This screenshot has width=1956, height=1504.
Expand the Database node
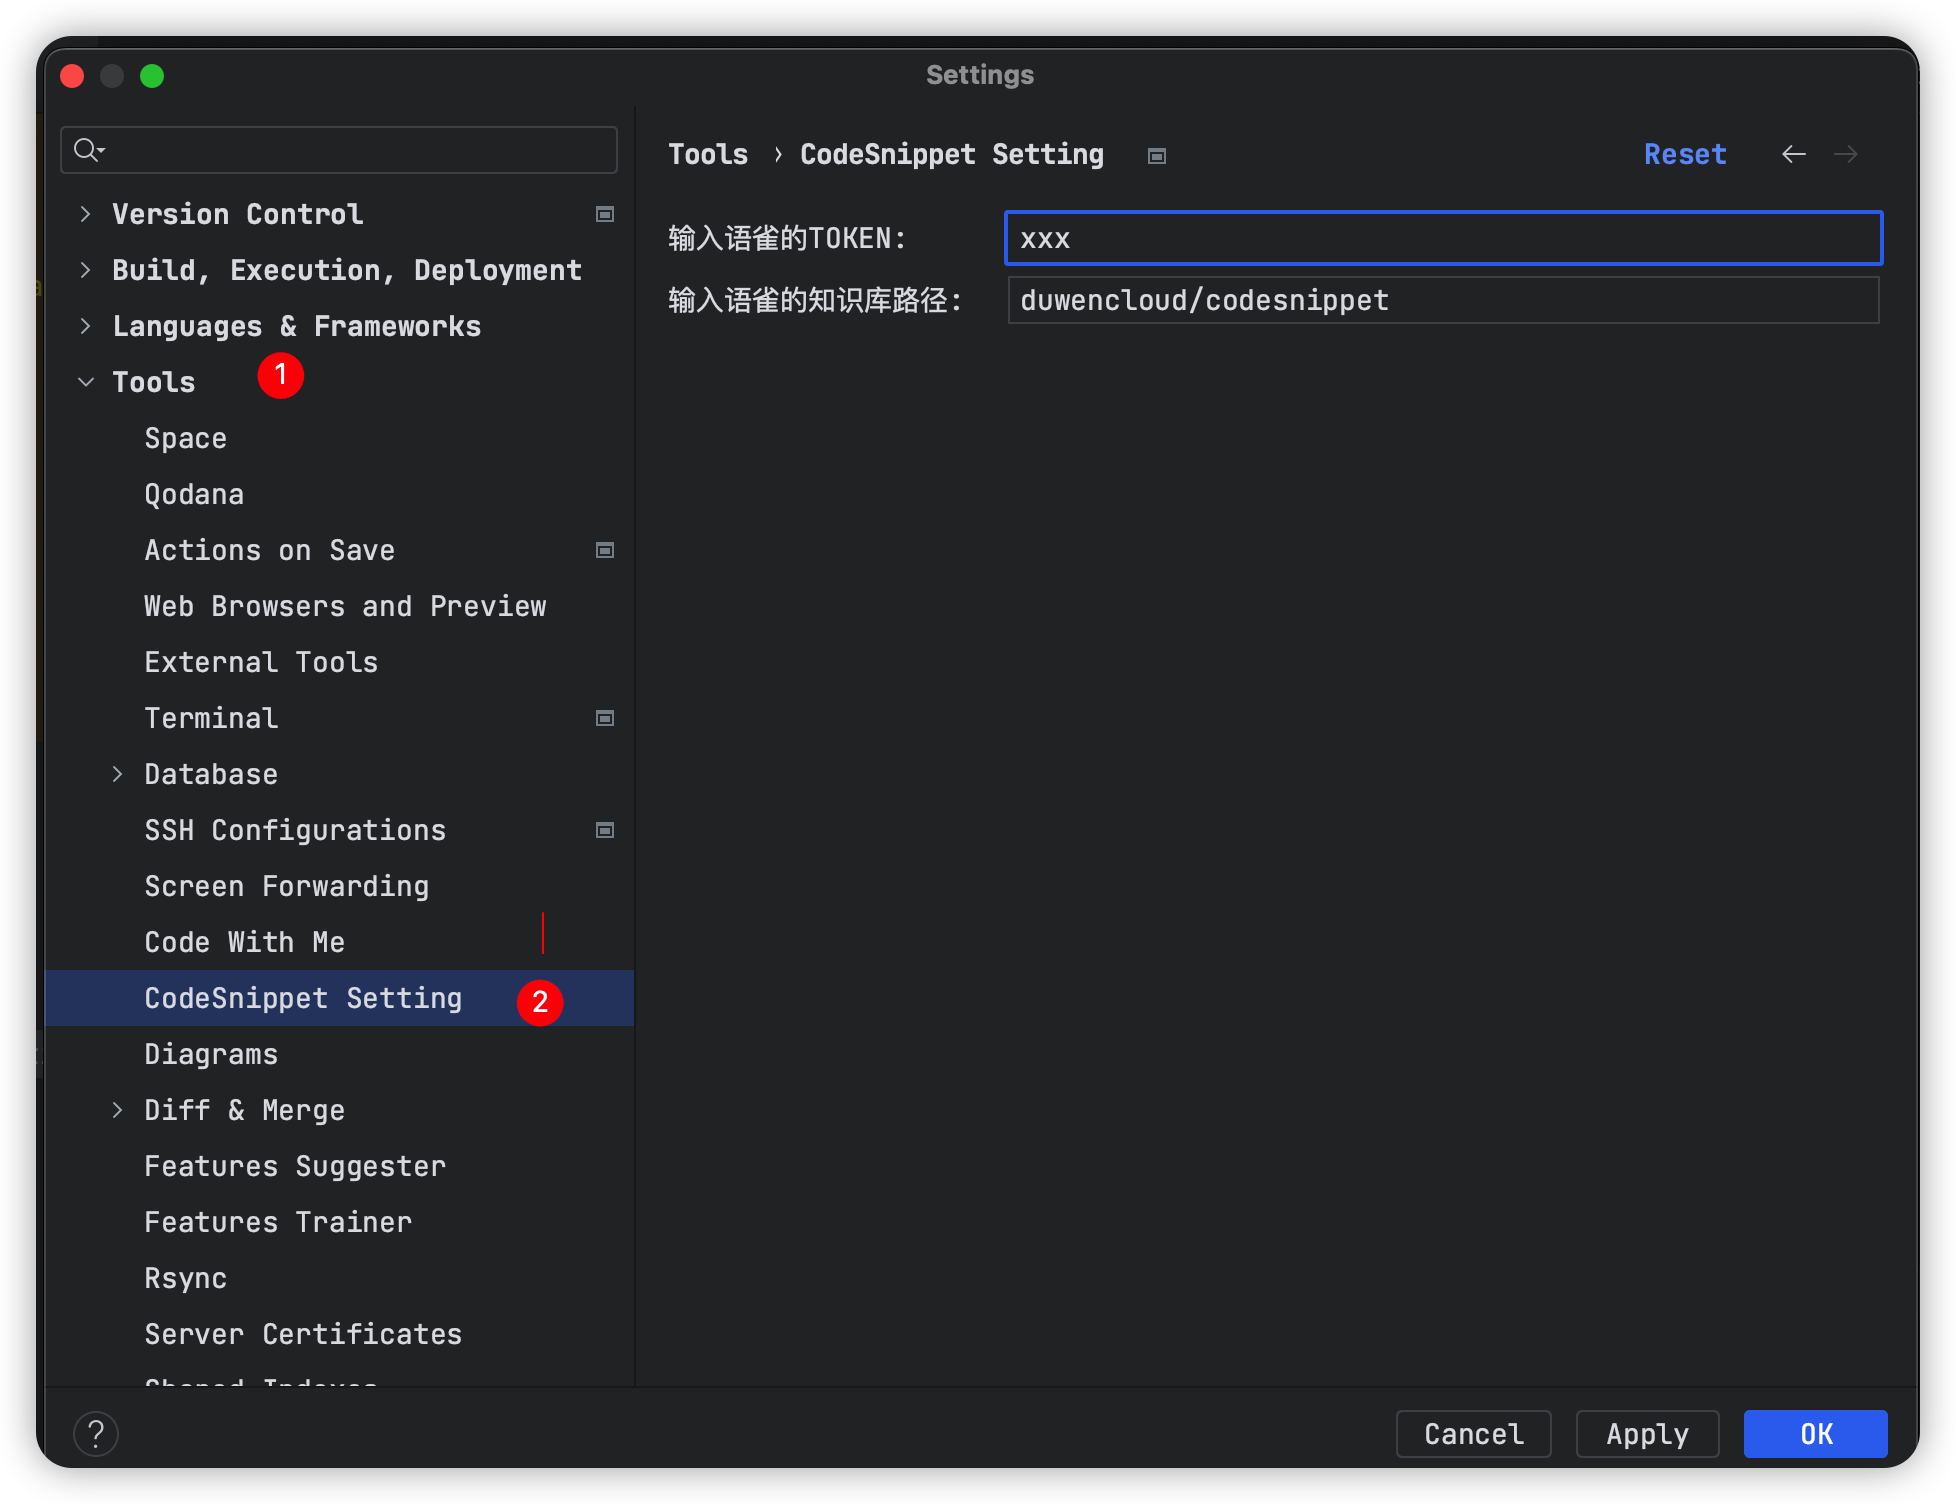[x=118, y=774]
